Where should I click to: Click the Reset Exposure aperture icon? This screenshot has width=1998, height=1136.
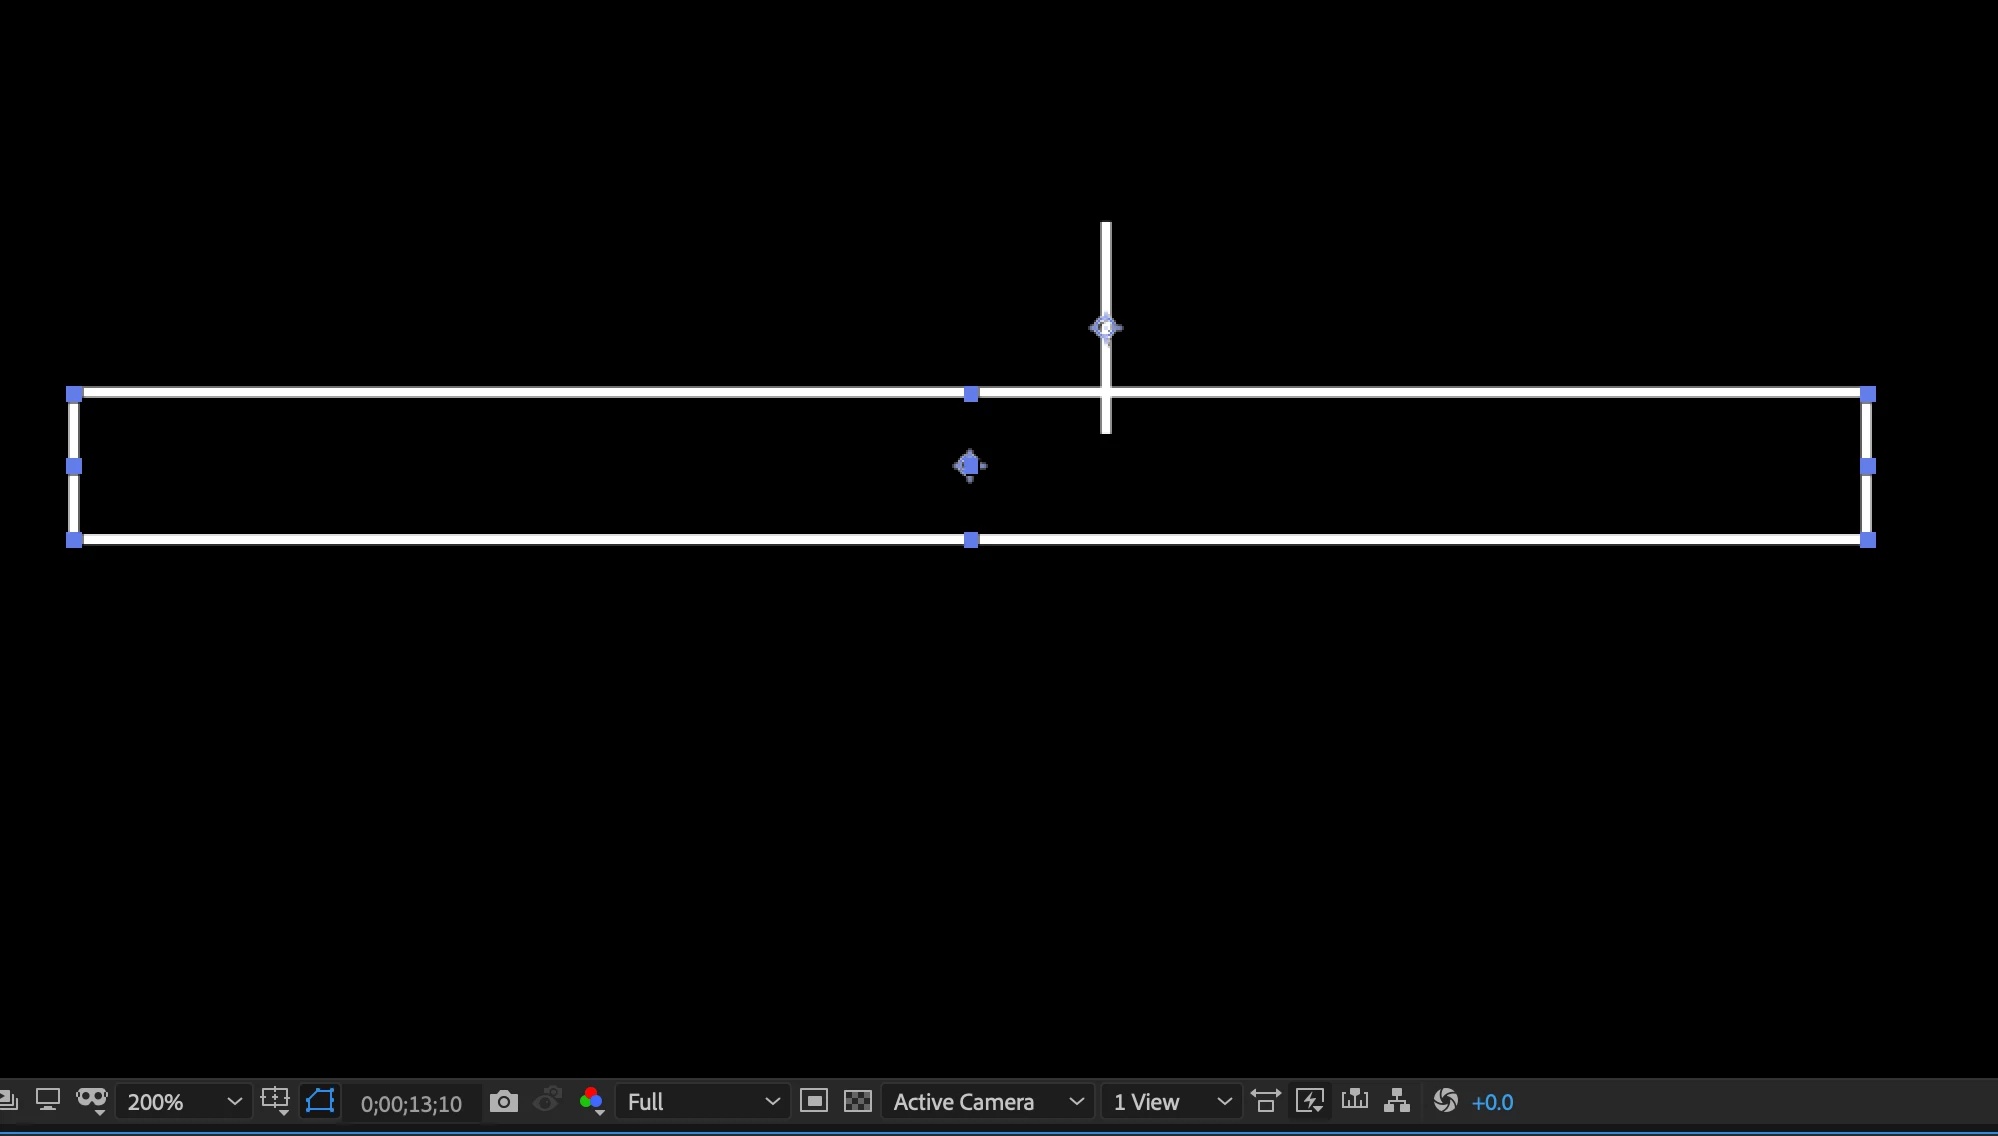coord(1445,1101)
